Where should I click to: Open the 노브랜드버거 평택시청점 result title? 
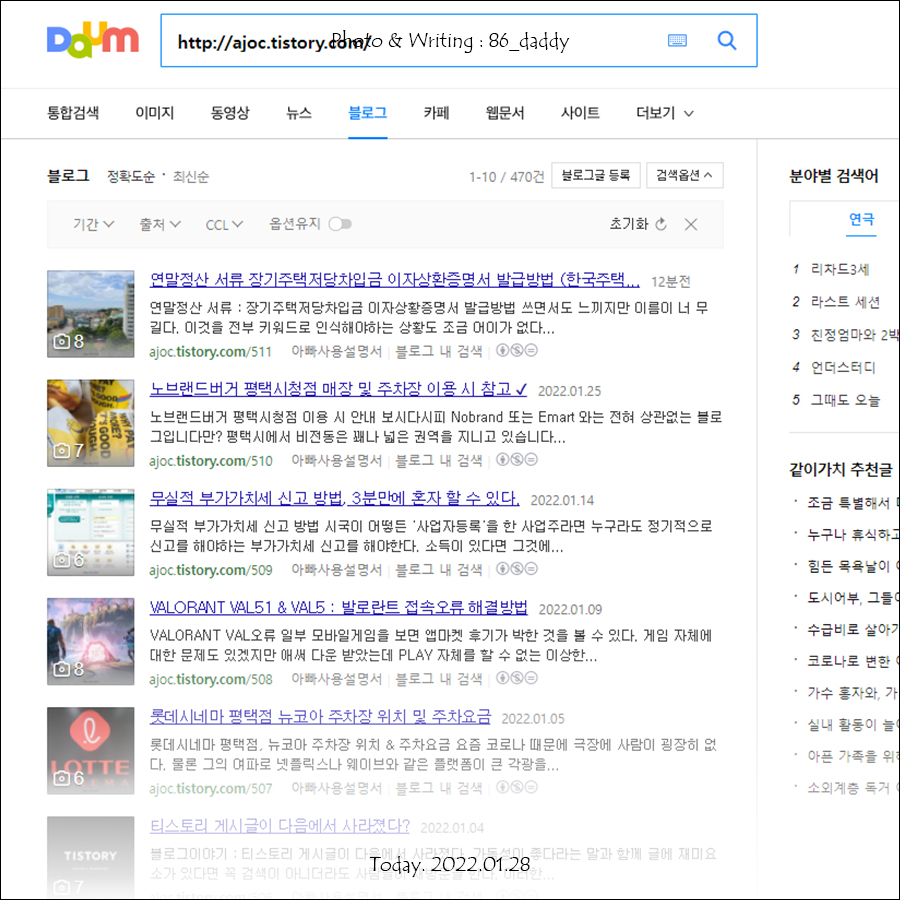click(338, 389)
